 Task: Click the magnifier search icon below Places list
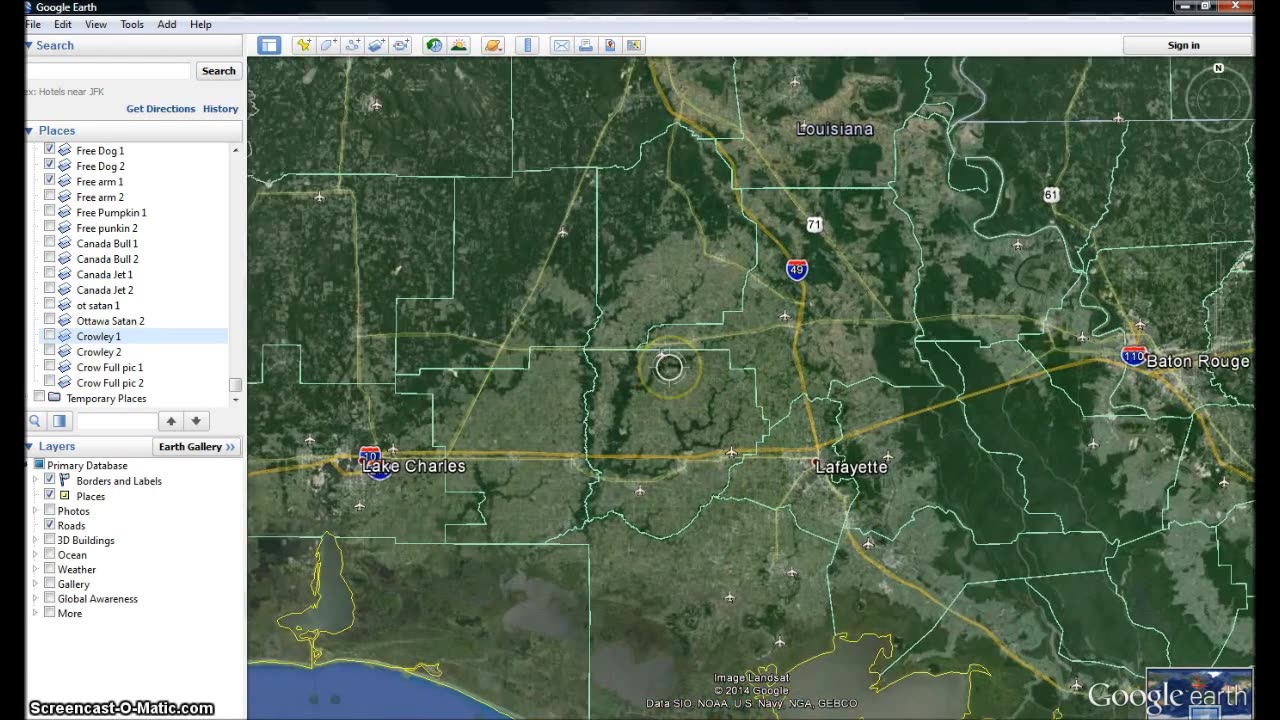click(35, 421)
